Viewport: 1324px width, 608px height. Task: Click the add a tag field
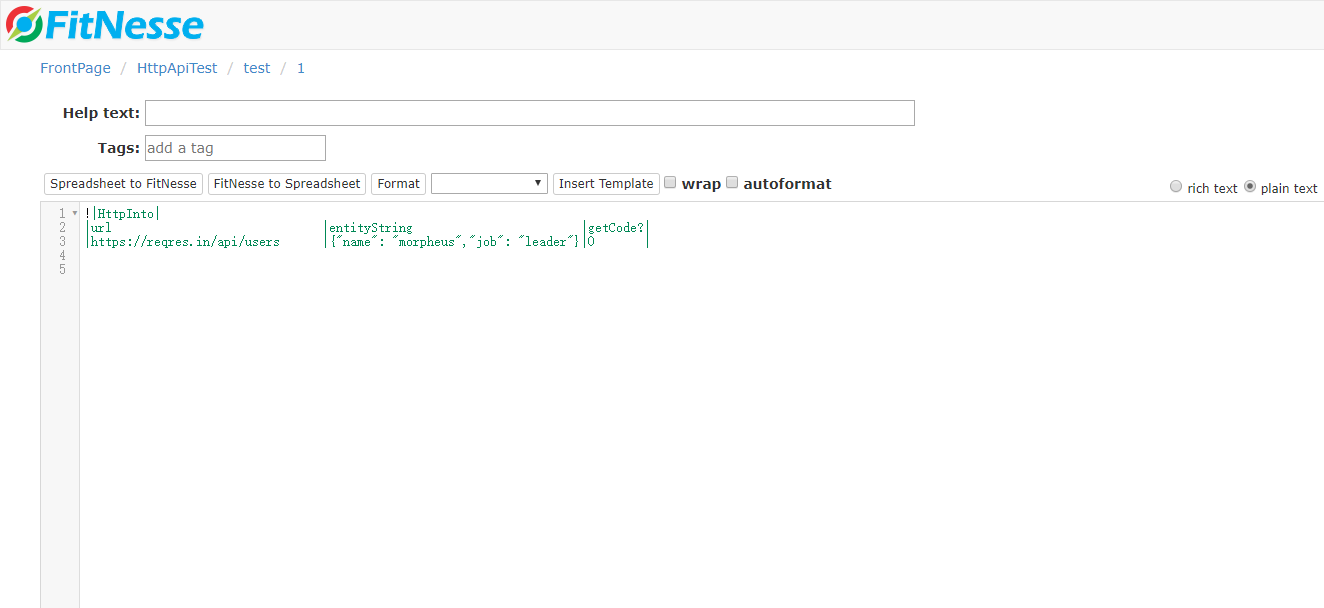[235, 148]
